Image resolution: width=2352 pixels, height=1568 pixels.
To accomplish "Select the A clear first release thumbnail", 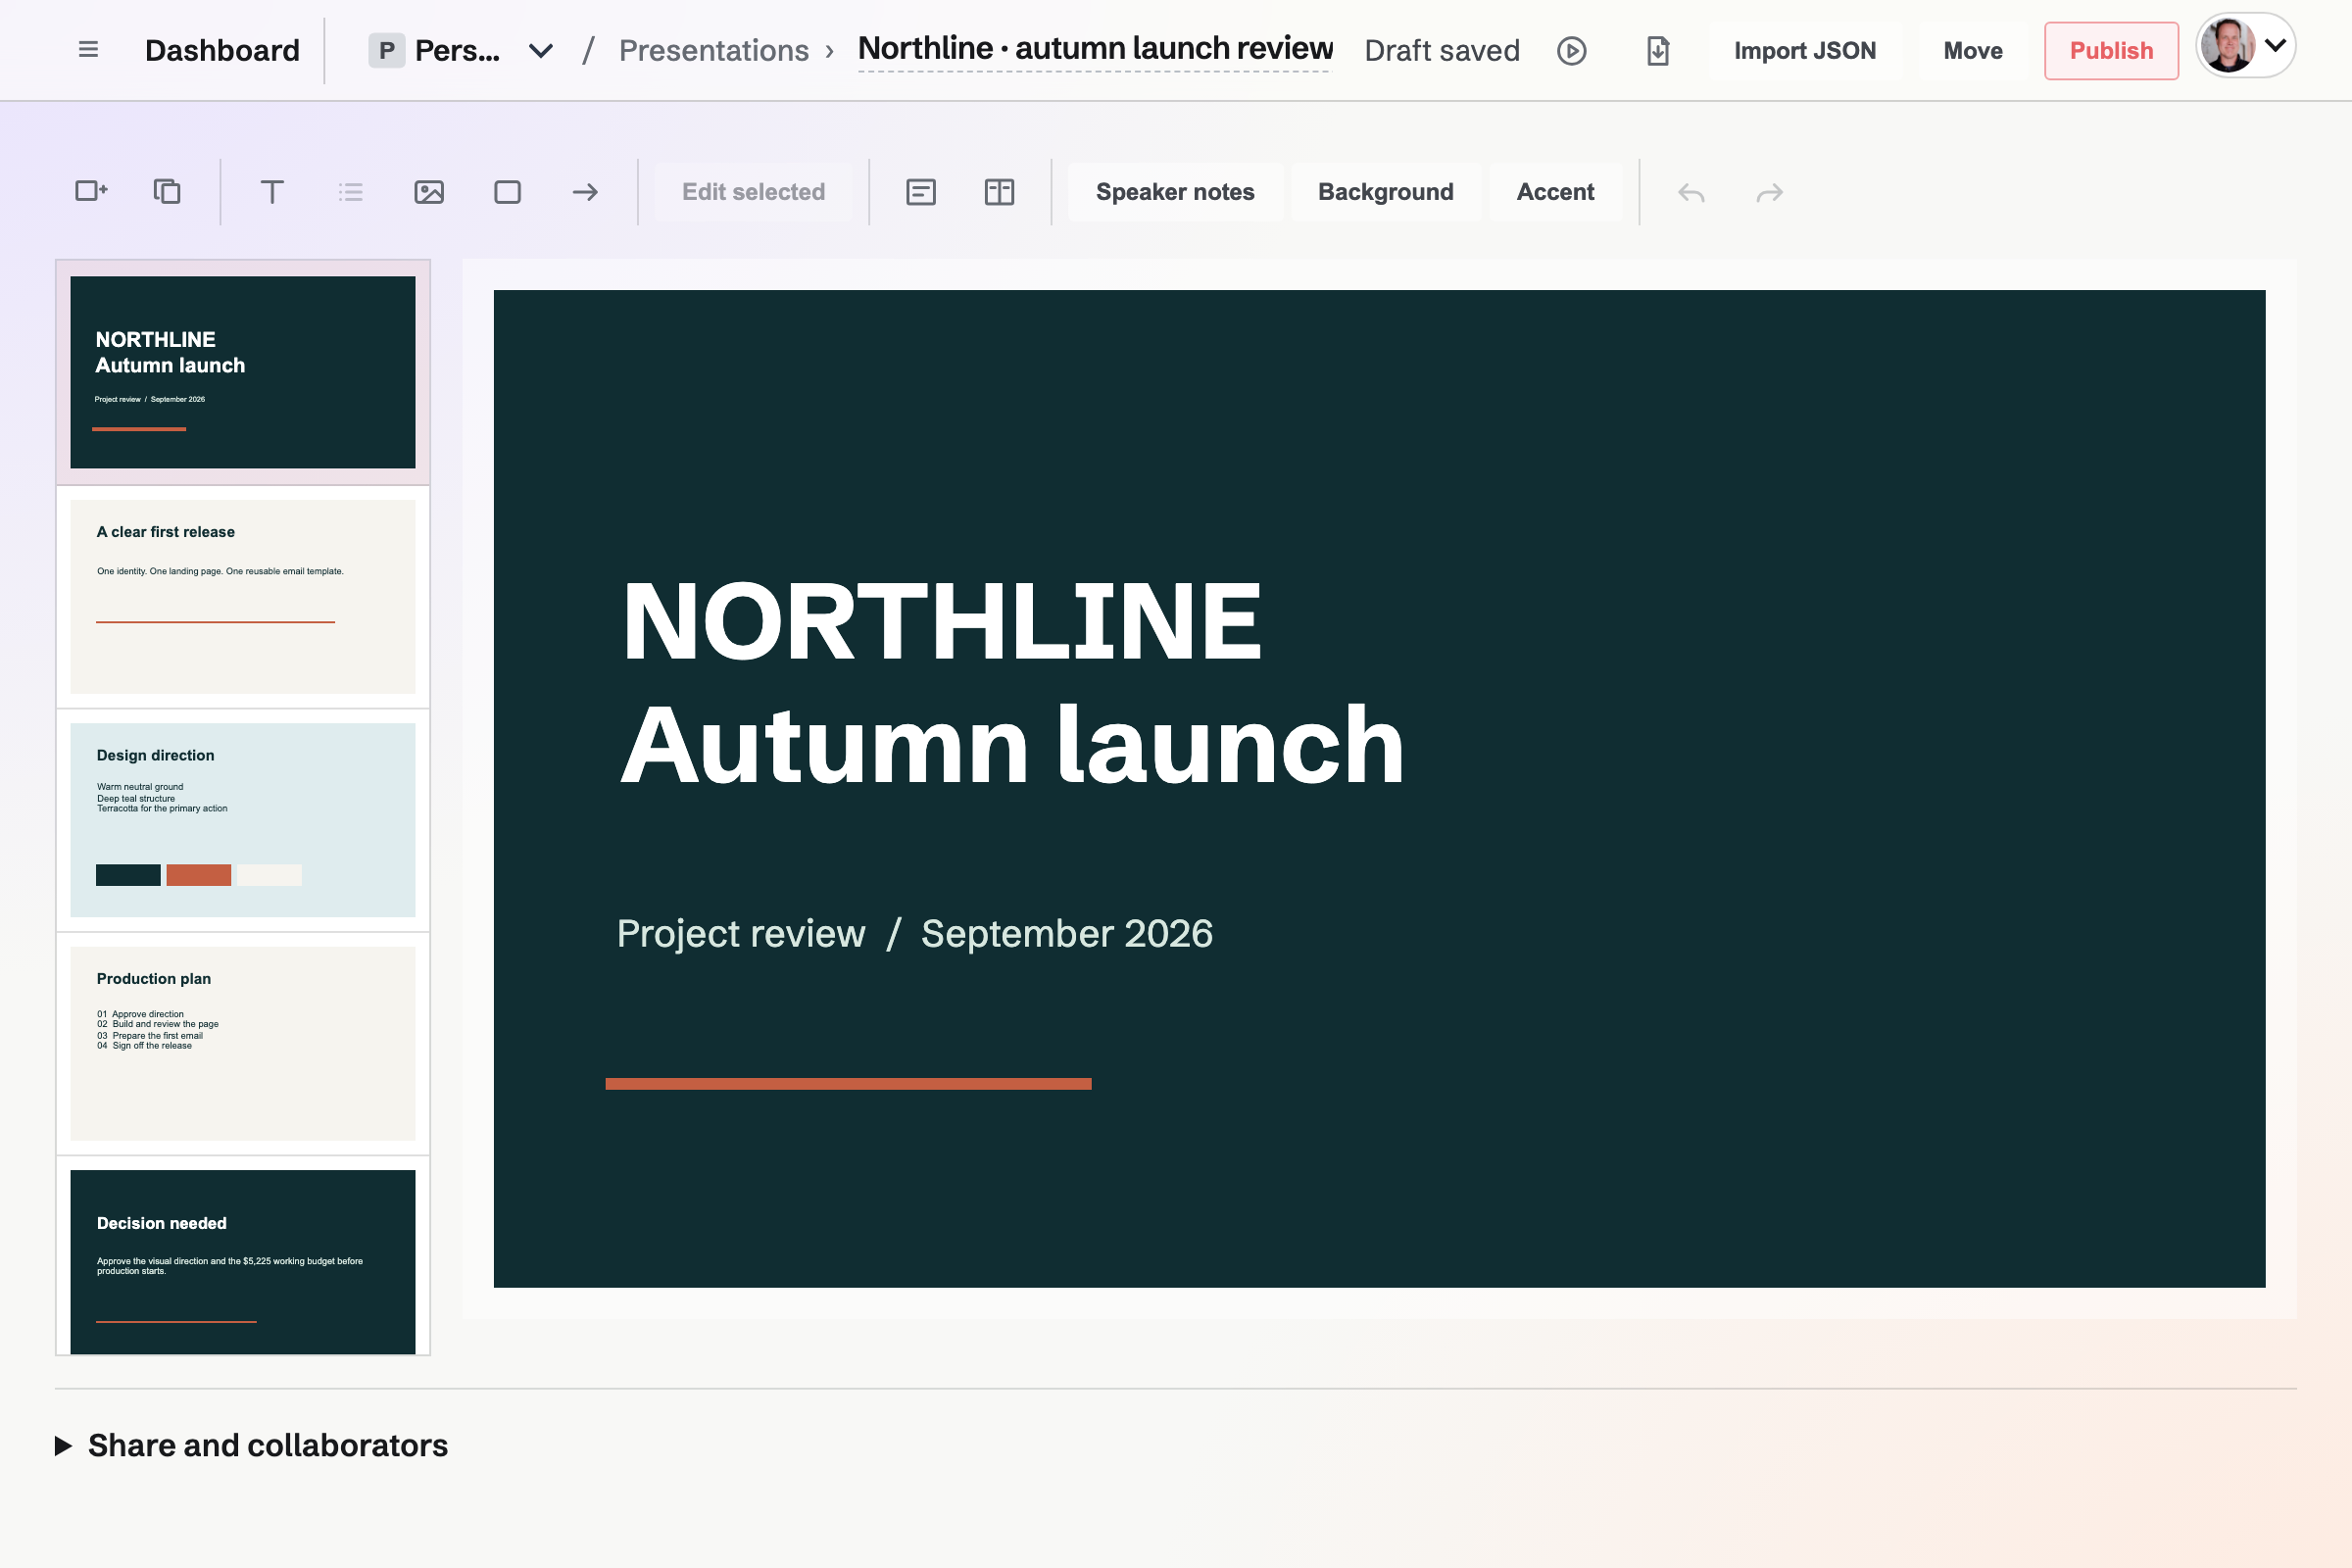I will click(x=243, y=596).
